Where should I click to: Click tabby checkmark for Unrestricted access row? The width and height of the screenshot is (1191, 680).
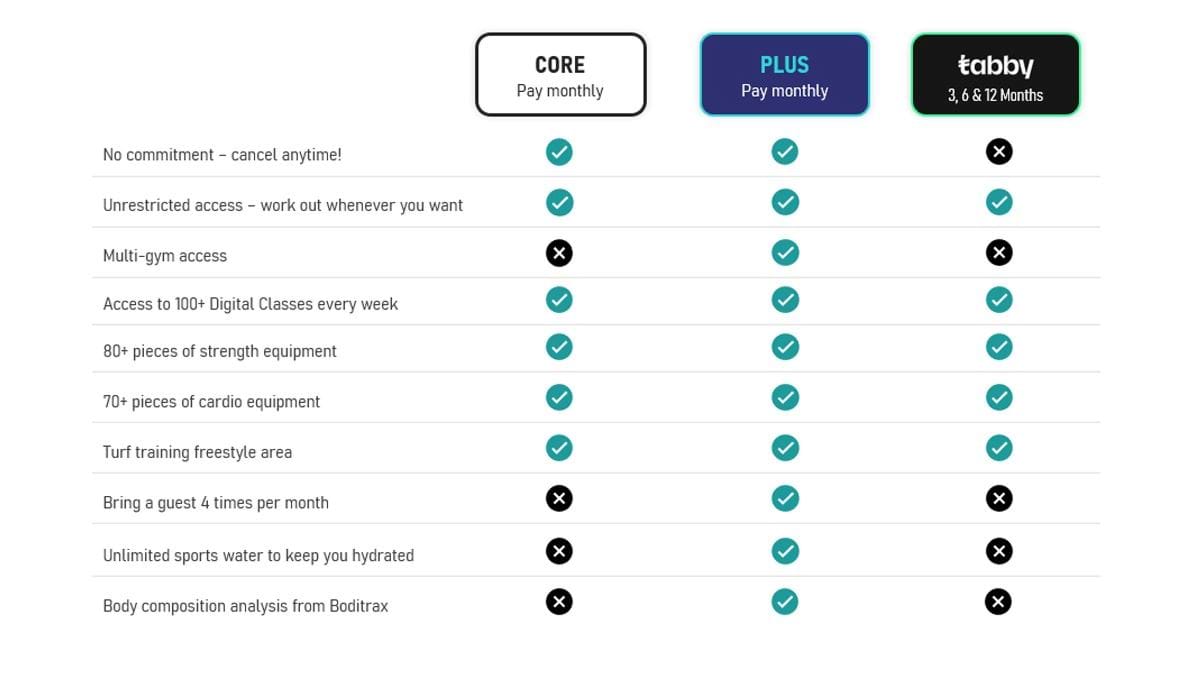[x=998, y=202]
